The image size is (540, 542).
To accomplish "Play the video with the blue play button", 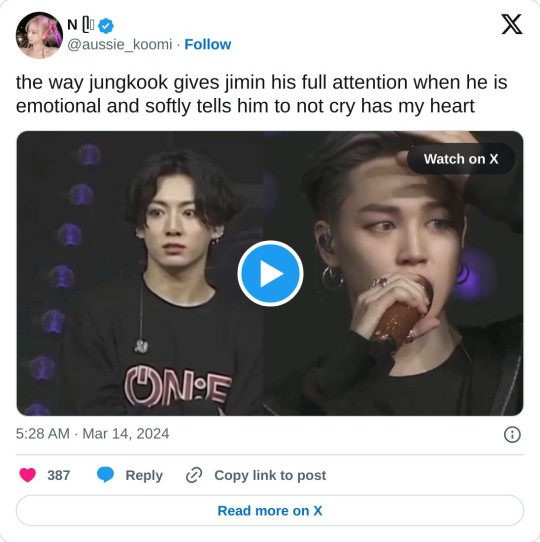I will (x=270, y=273).
